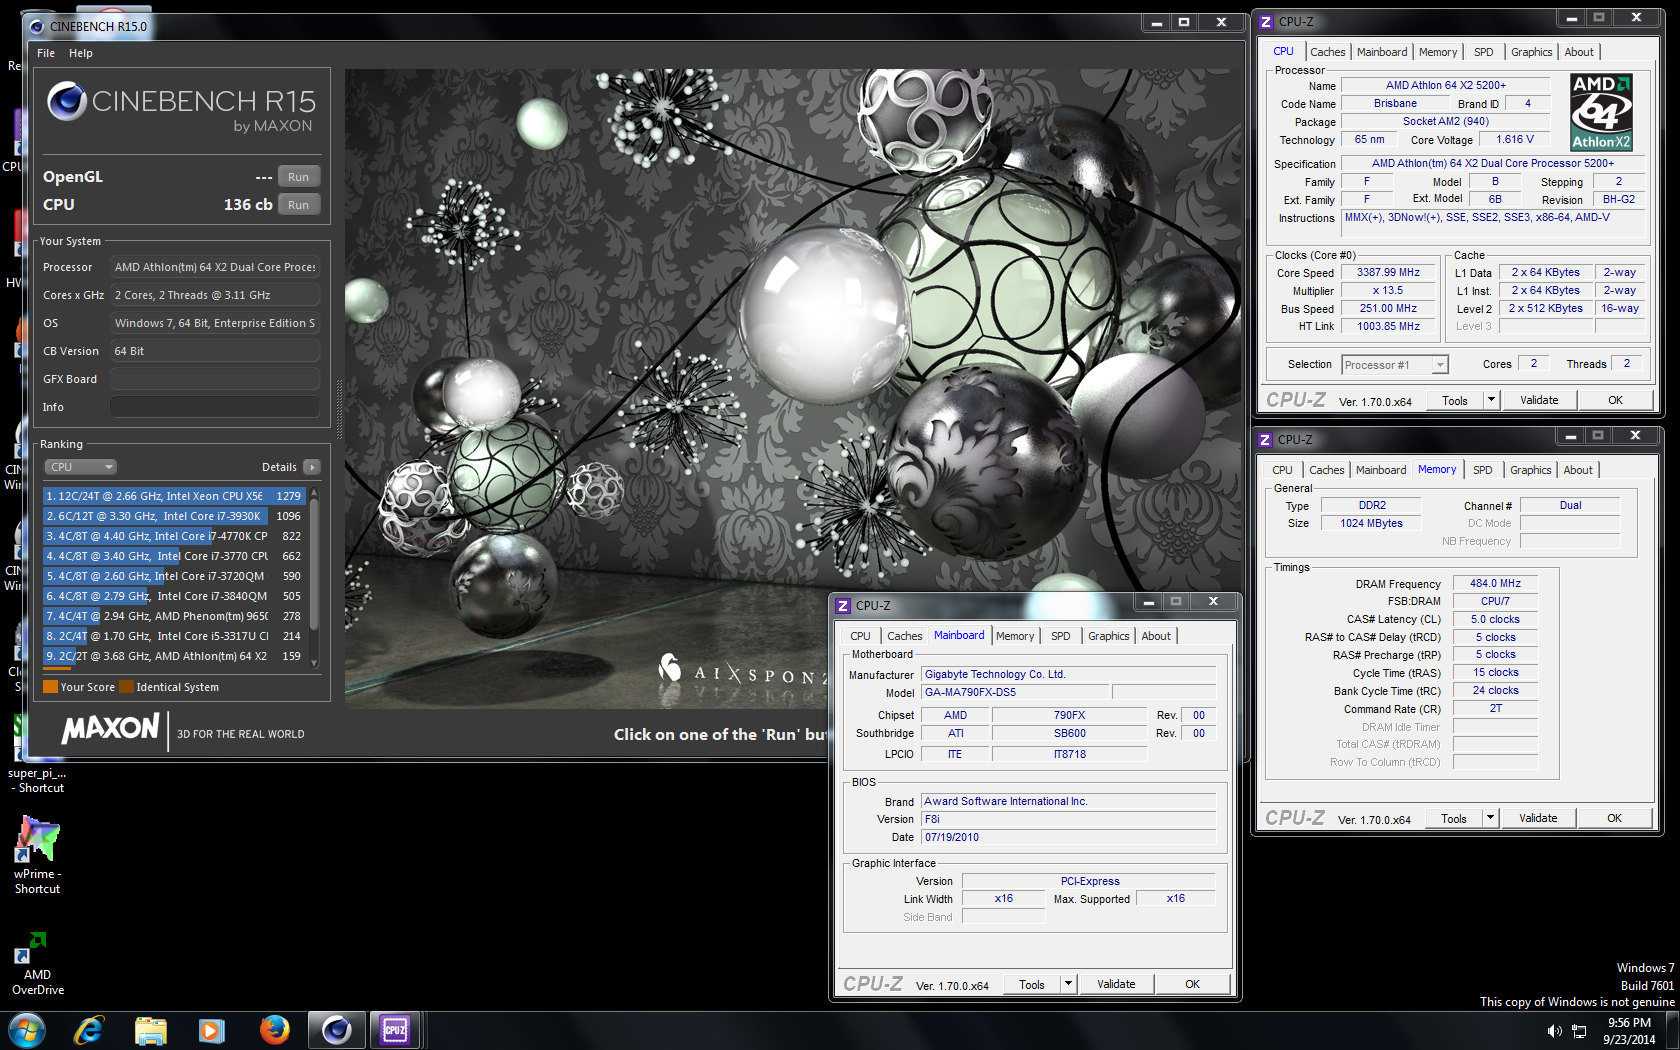Select ranking row Intel Core i7-3770
1680x1050 pixels.
point(174,556)
